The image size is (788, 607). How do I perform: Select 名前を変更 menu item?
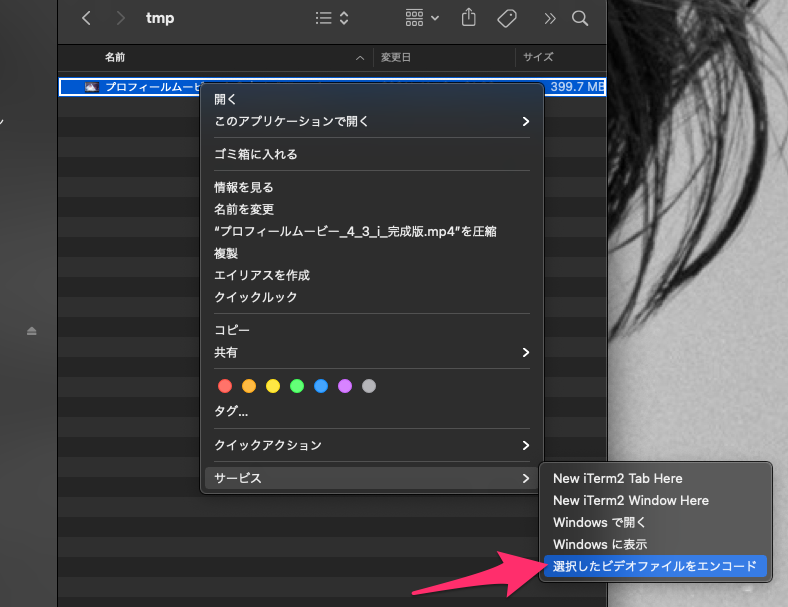coord(372,210)
